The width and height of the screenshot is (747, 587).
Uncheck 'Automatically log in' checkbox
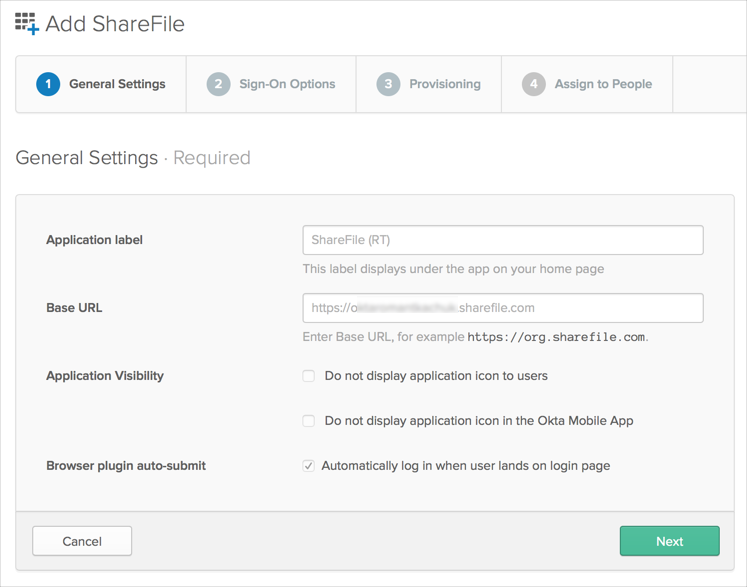pyautogui.click(x=309, y=466)
